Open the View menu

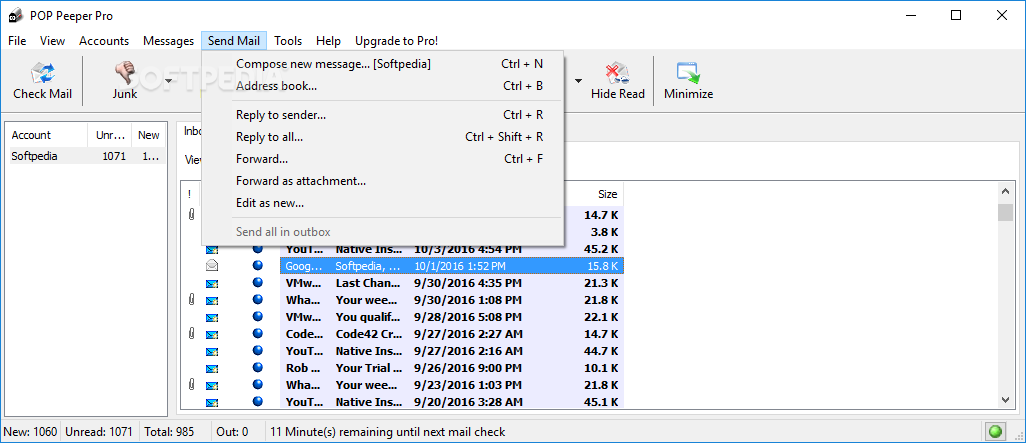click(52, 41)
